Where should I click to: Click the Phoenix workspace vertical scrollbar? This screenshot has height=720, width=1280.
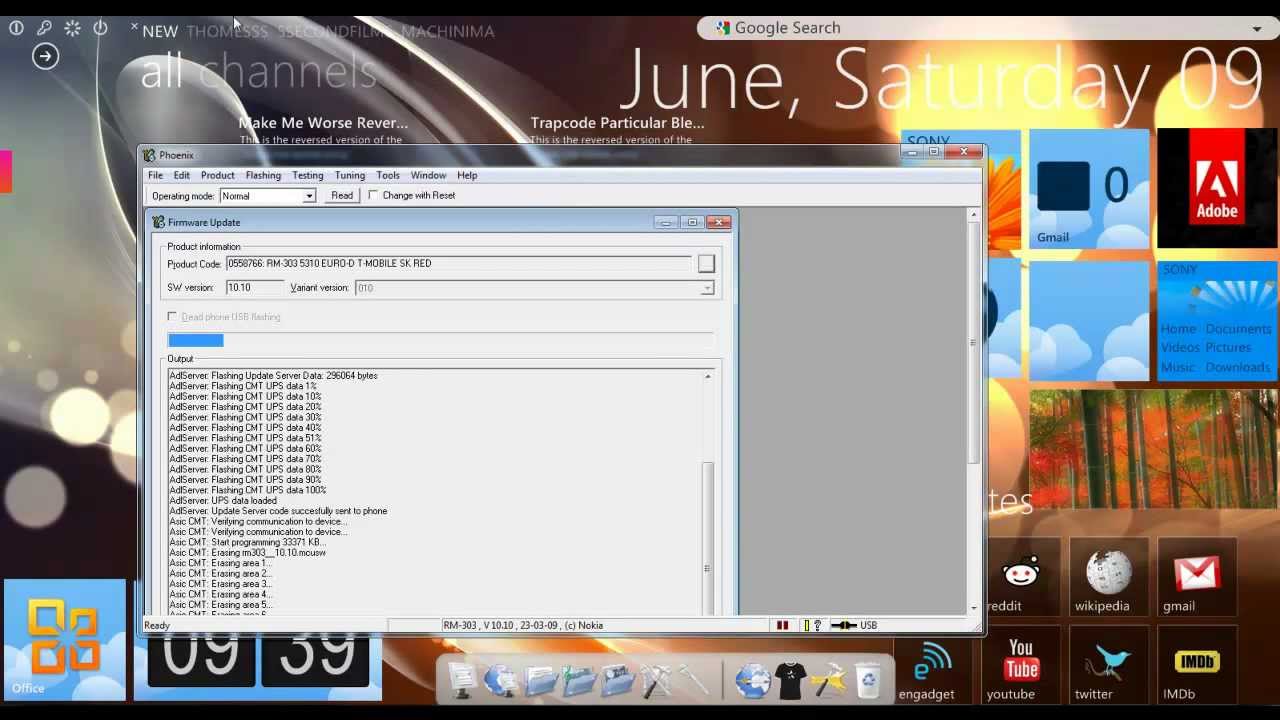(973, 410)
